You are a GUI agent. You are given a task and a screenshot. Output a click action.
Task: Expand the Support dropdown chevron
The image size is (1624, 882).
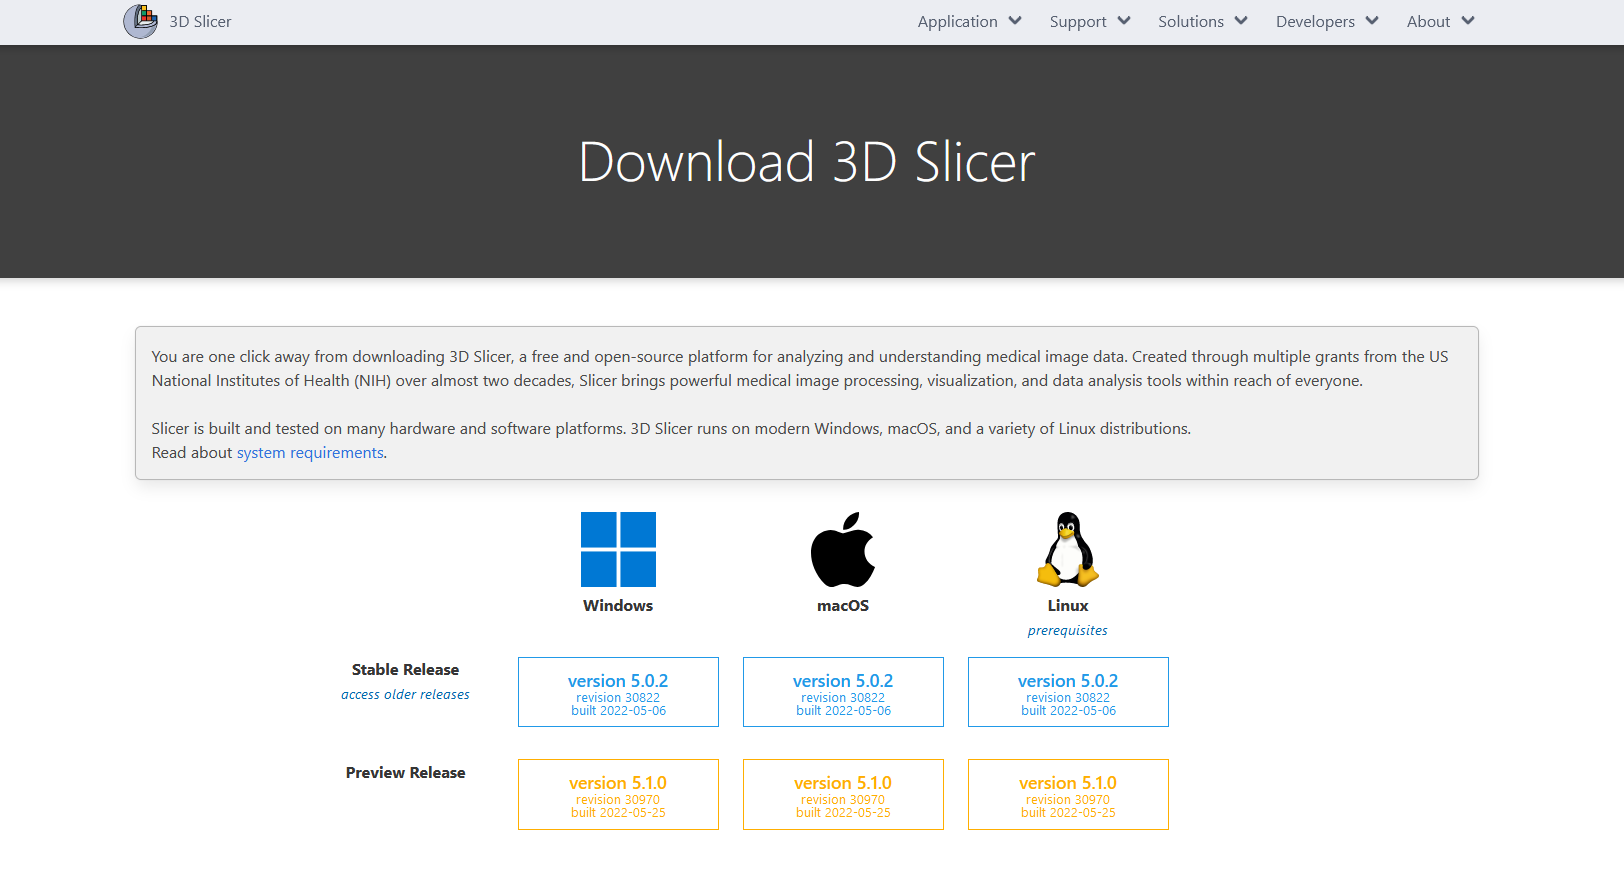coord(1124,21)
